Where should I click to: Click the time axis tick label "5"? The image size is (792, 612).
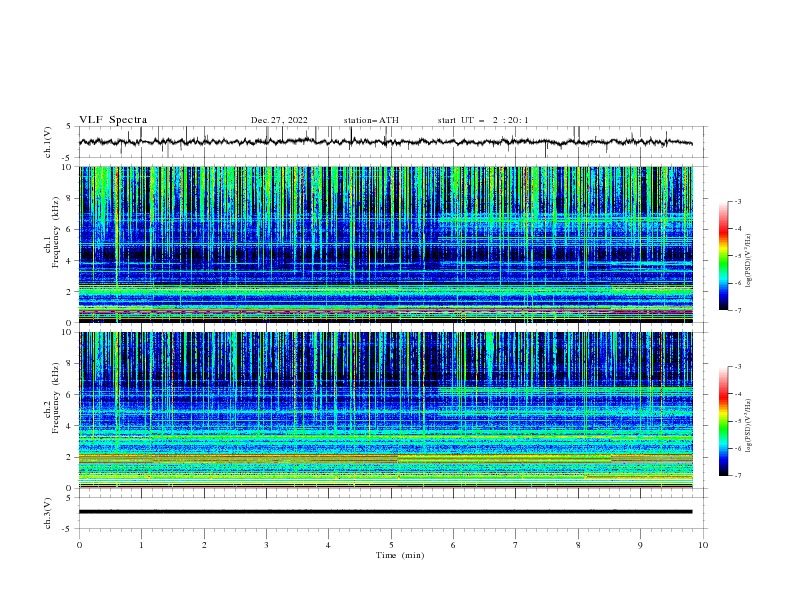pyautogui.click(x=391, y=545)
